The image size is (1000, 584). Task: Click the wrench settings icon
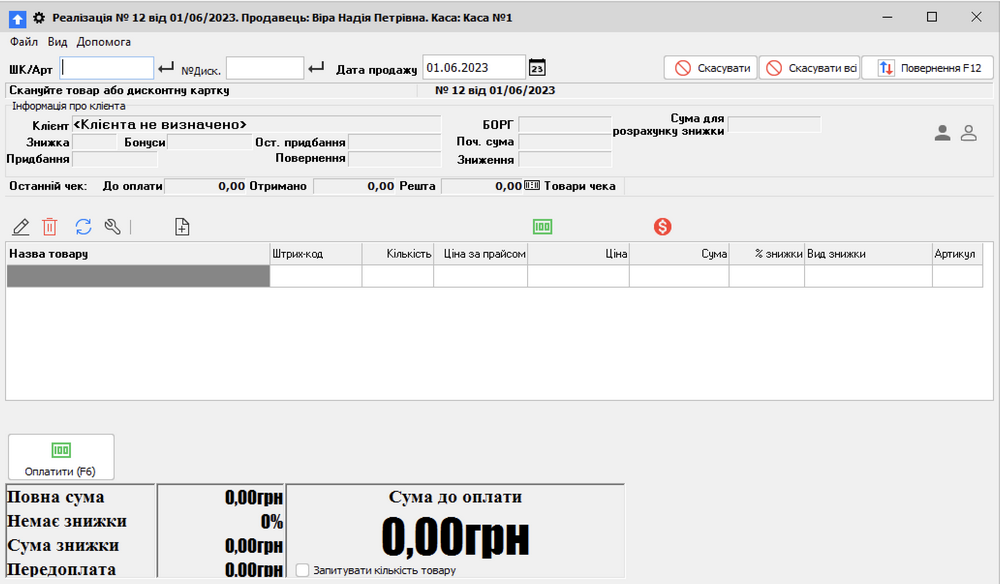coord(112,227)
